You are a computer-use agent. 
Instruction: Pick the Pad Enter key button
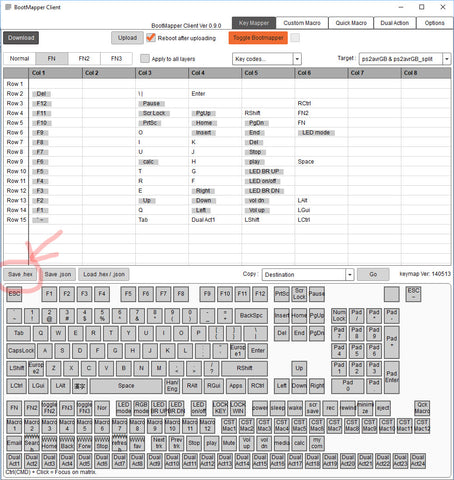click(392, 377)
